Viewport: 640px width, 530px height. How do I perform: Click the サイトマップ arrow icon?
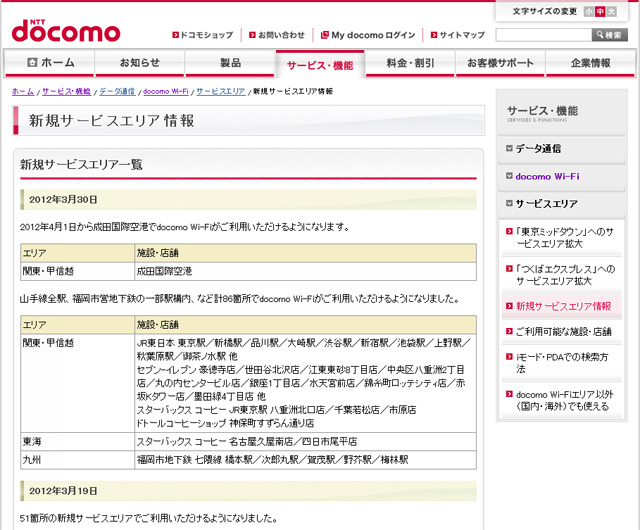click(434, 35)
